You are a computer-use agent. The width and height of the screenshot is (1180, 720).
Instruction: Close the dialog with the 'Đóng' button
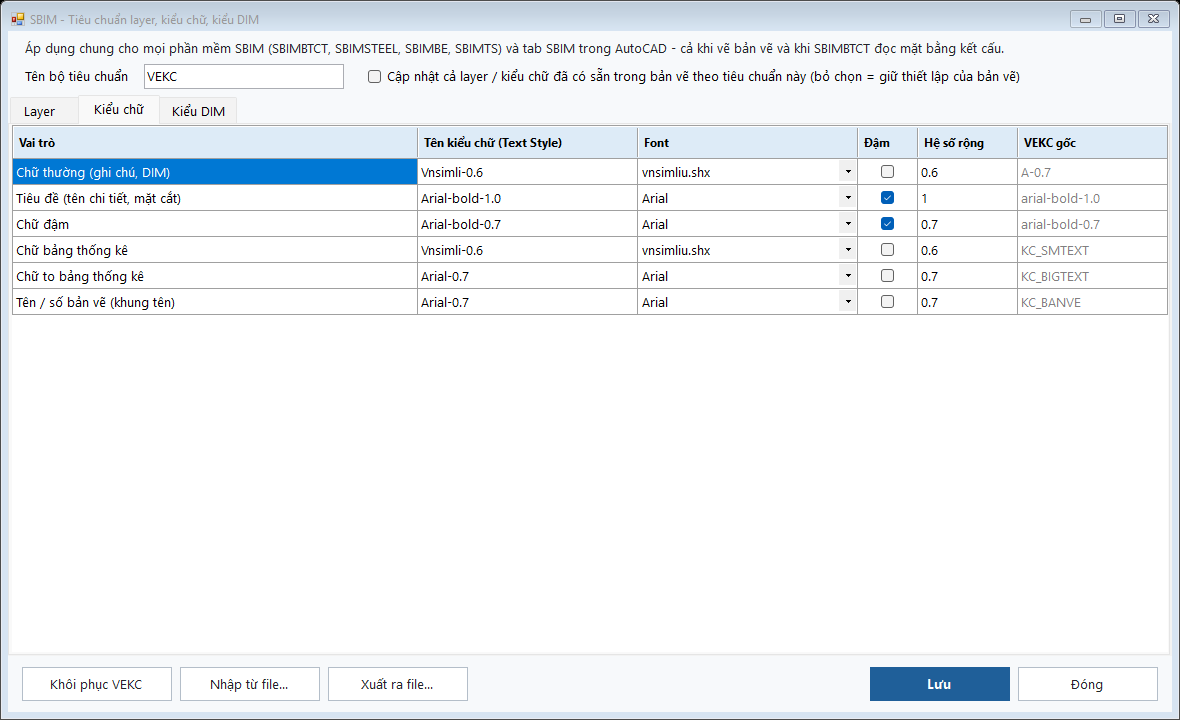click(1087, 685)
